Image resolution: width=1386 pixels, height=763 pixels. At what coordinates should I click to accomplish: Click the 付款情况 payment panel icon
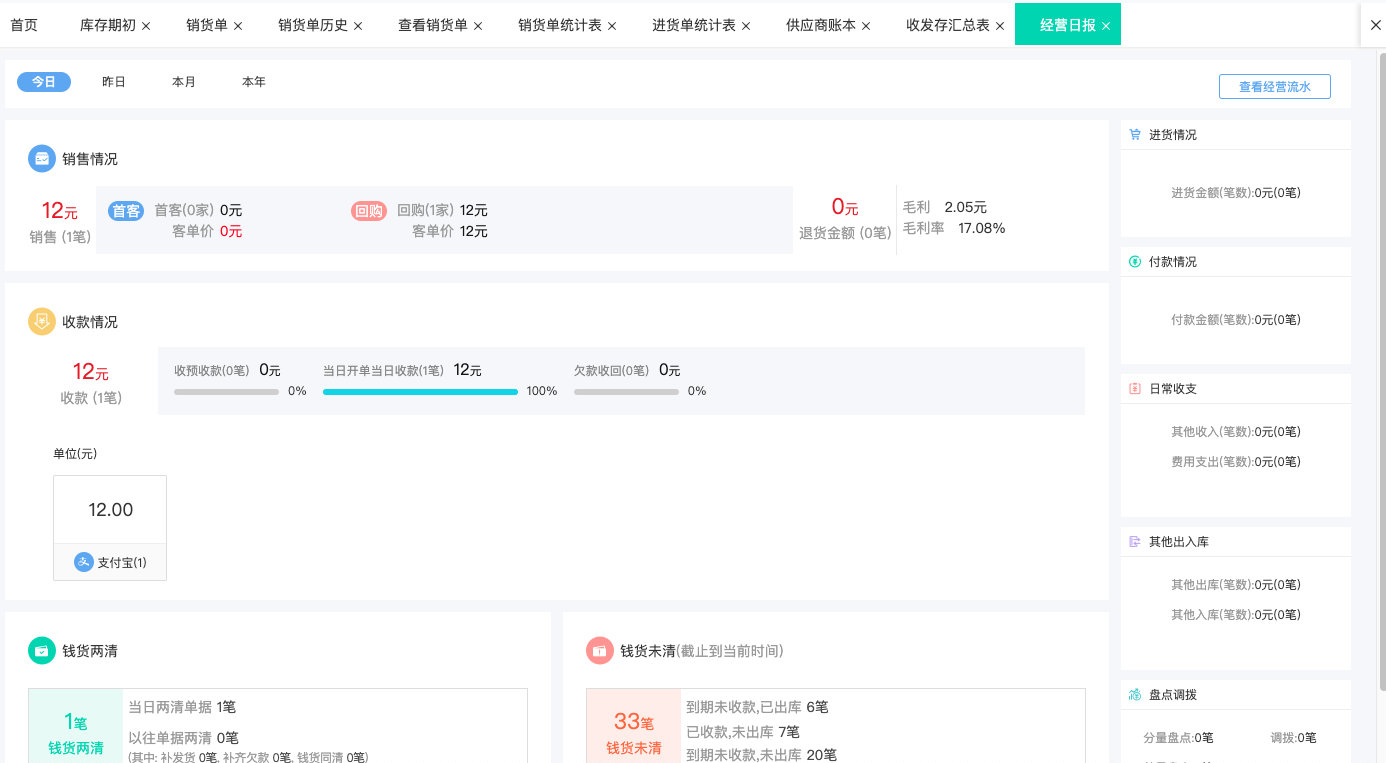[x=1134, y=261]
